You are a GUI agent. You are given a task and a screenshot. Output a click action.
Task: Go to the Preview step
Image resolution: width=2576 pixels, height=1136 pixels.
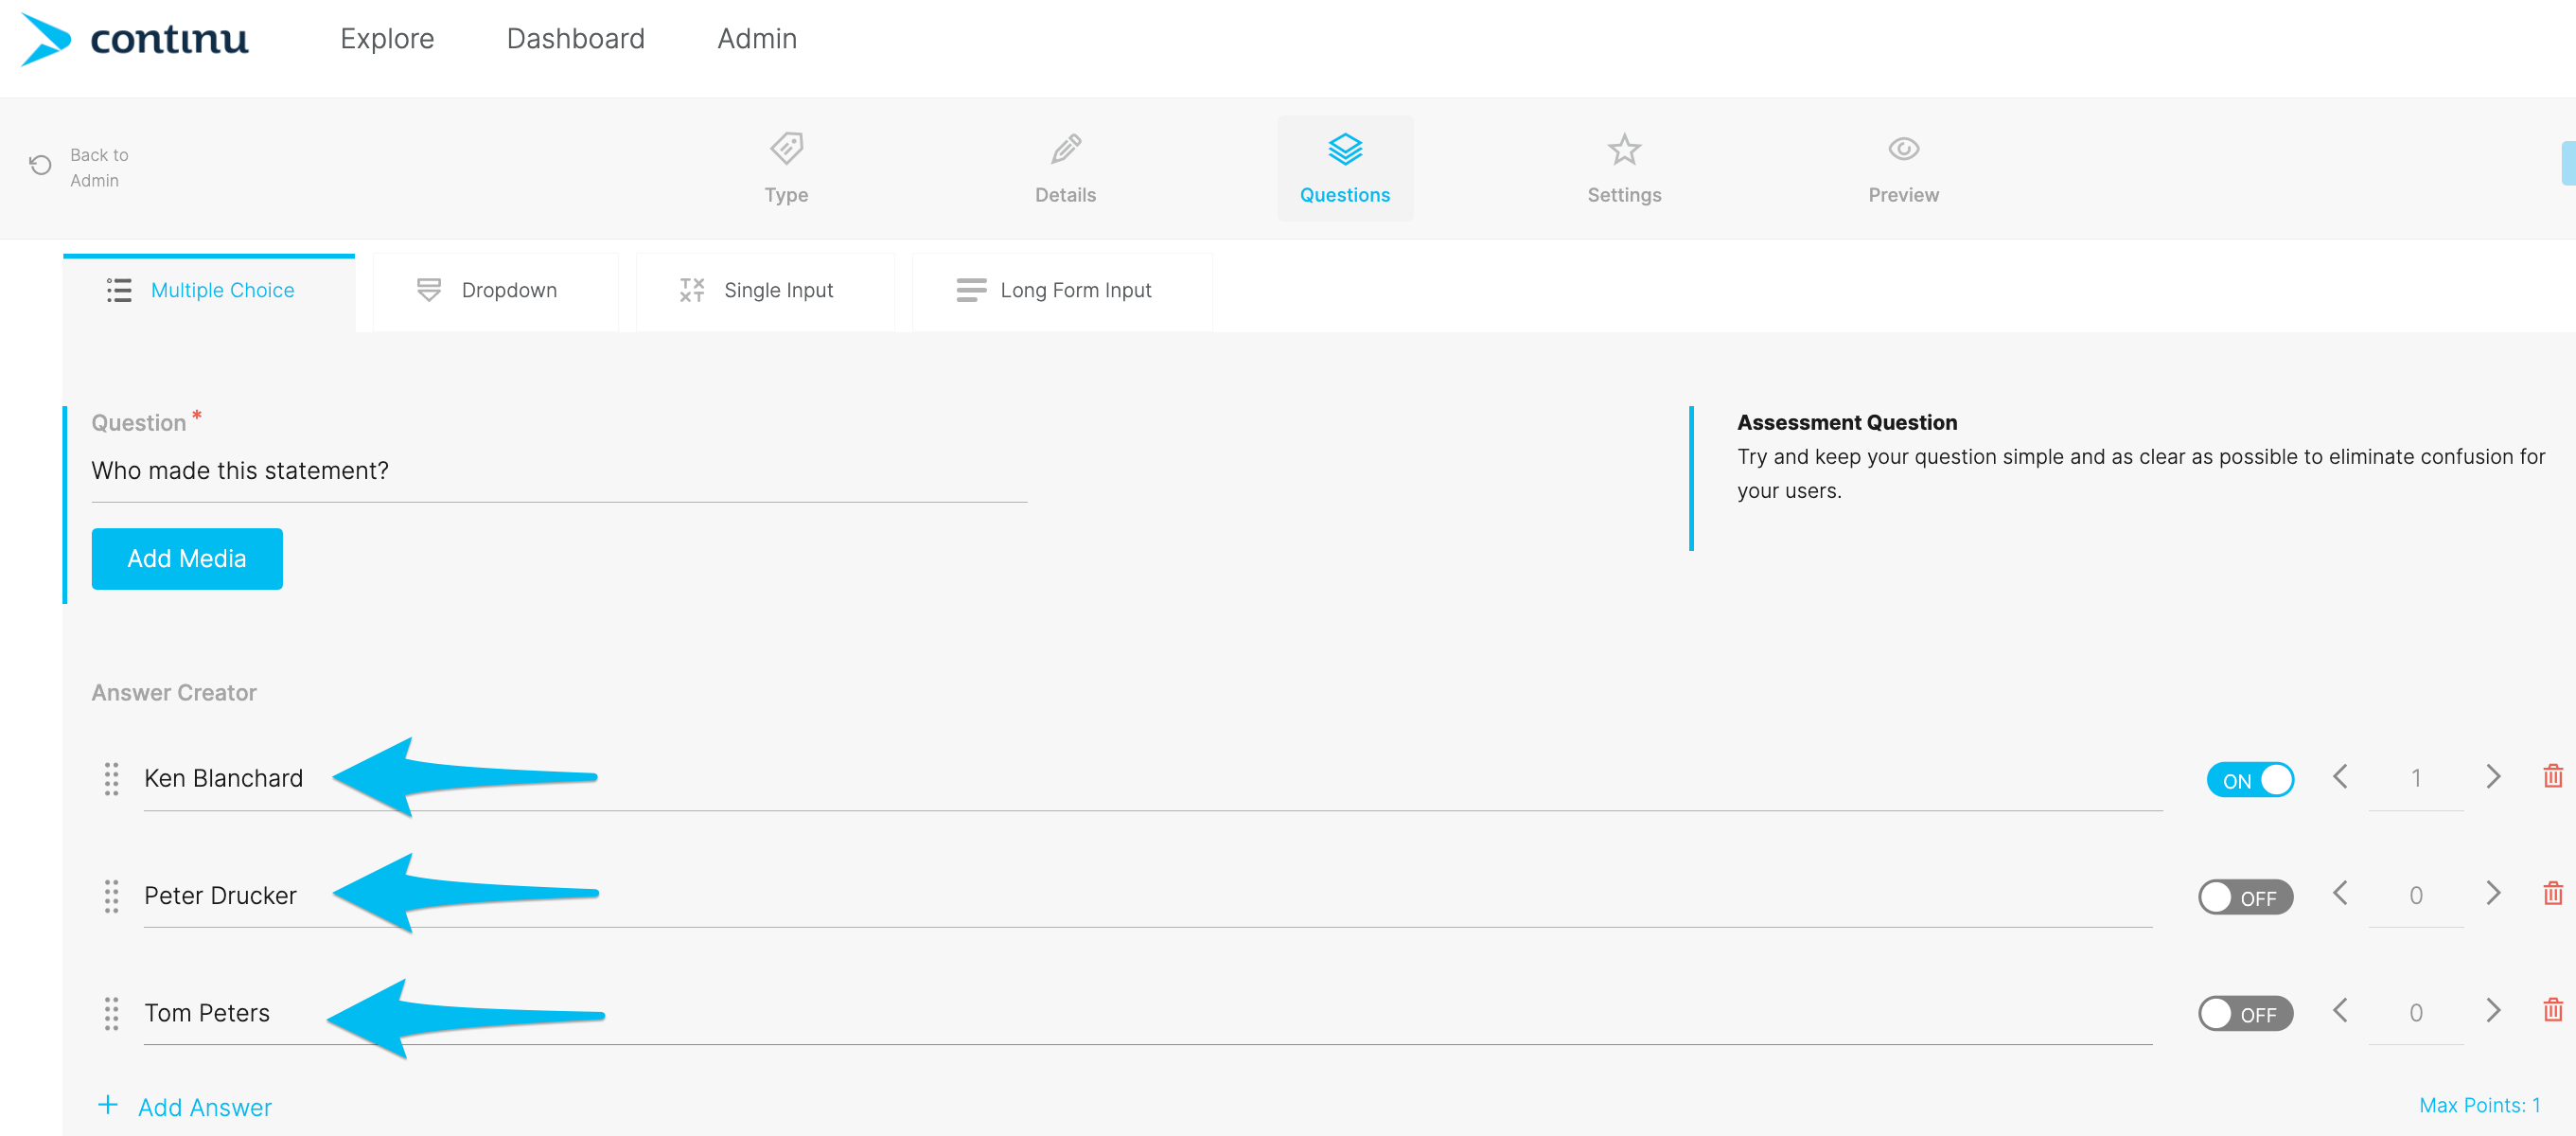click(1903, 168)
